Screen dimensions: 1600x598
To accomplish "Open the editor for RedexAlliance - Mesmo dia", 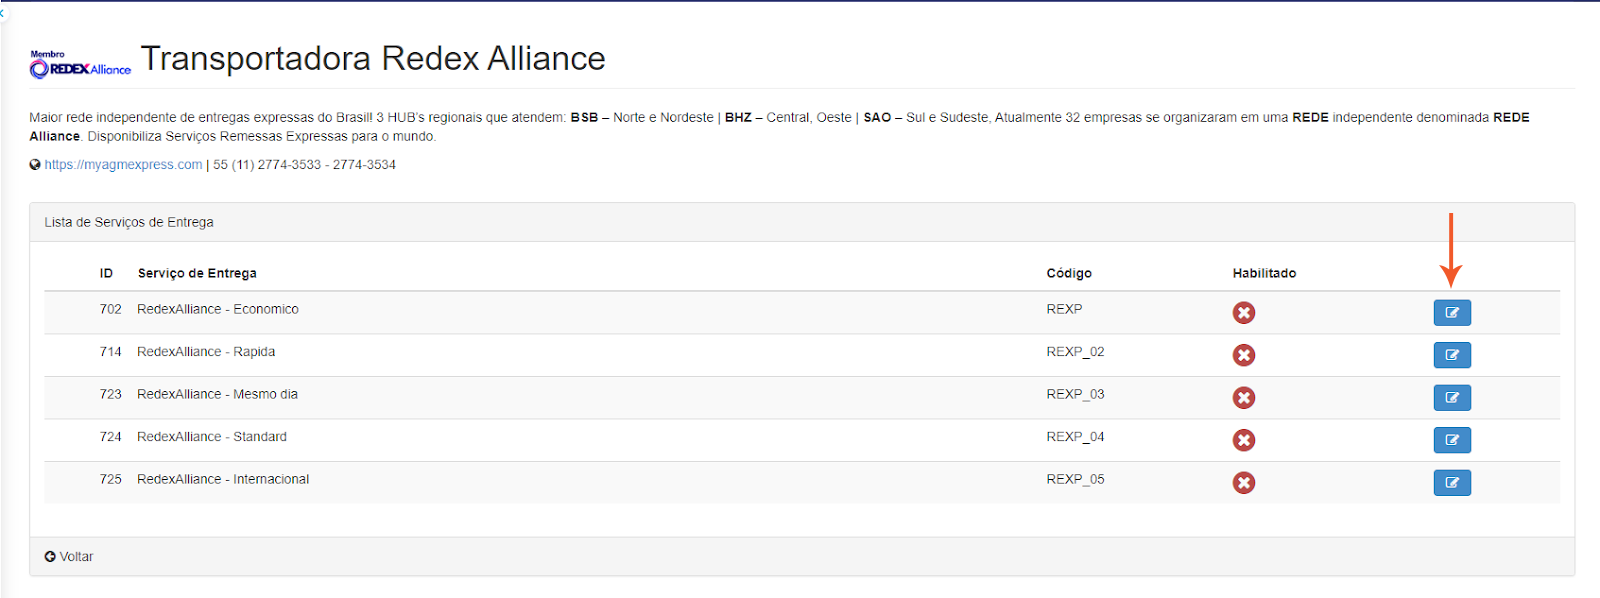I will (x=1451, y=398).
